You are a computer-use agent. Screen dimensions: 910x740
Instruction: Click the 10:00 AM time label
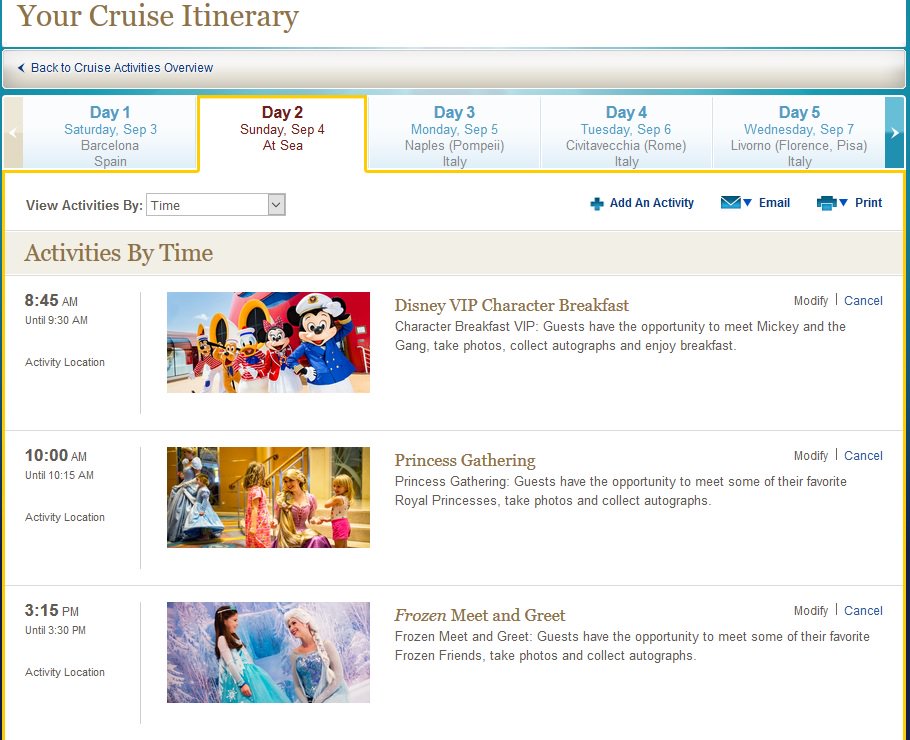(56, 456)
